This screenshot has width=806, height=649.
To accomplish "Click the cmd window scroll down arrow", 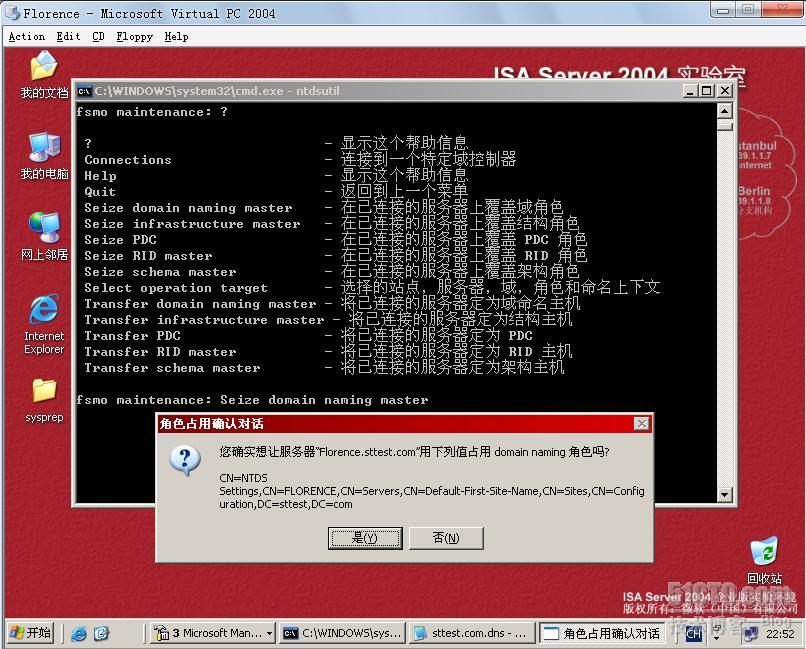I will click(724, 494).
